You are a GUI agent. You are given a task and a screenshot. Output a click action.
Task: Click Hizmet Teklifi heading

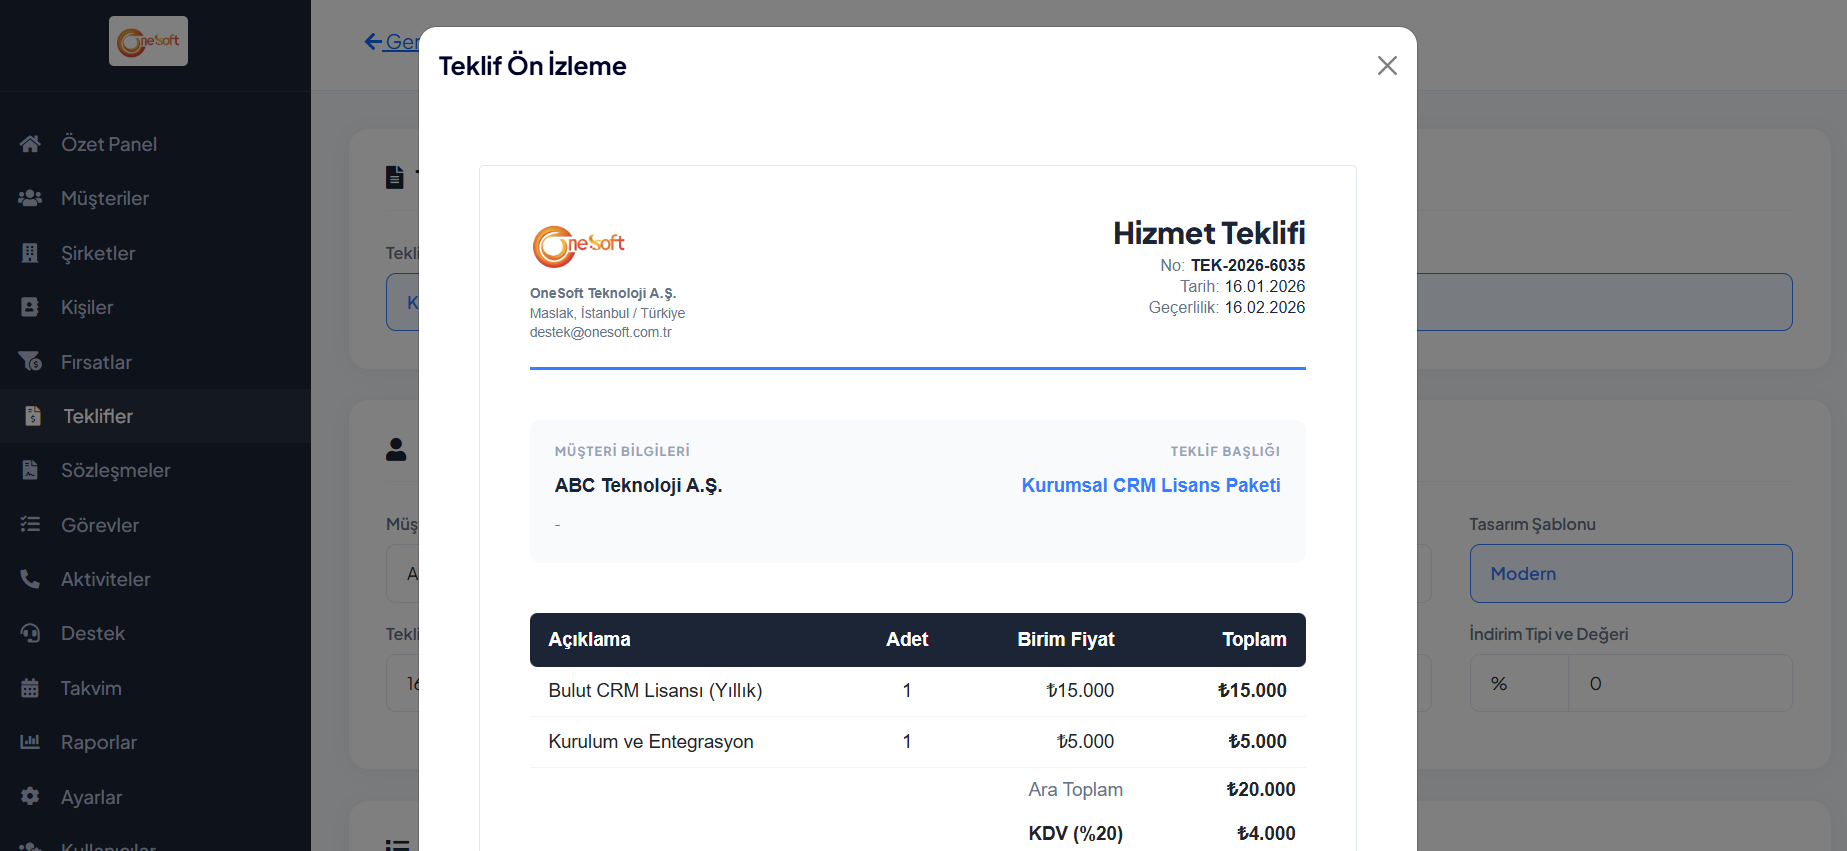(x=1209, y=233)
